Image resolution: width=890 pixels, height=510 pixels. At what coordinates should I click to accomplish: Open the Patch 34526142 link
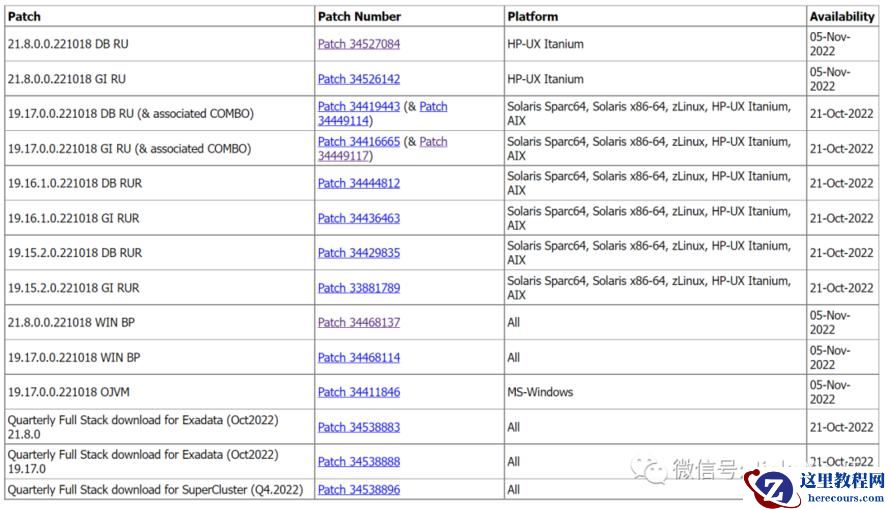[359, 79]
